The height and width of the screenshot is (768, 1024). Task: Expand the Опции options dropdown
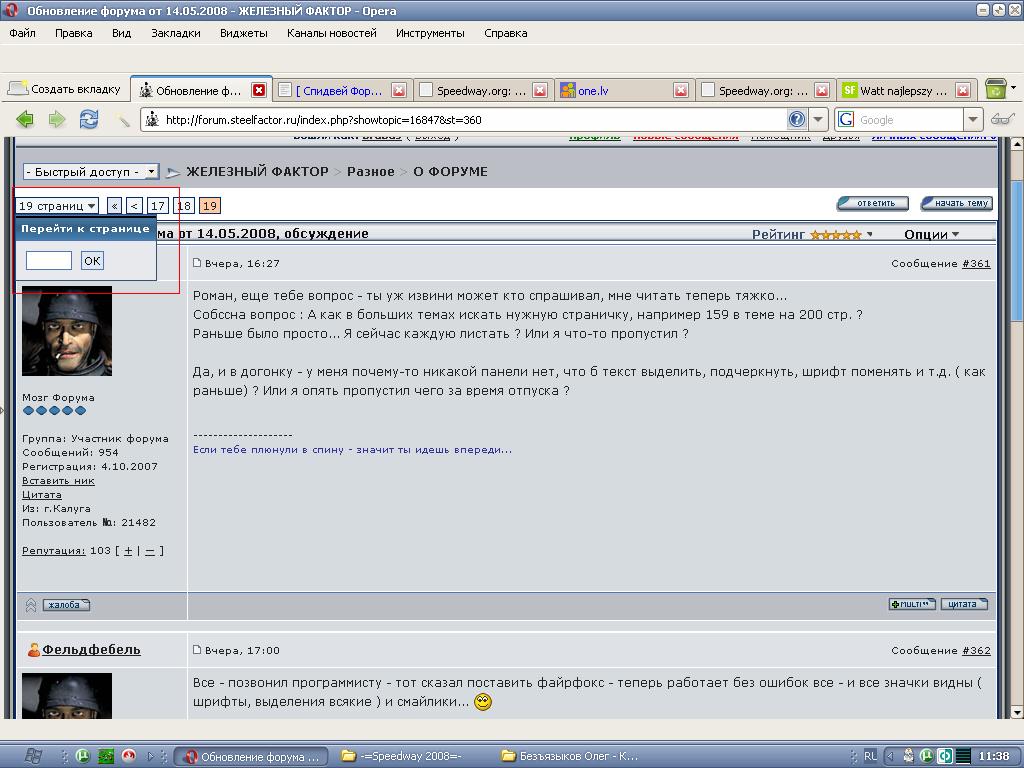pyautogui.click(x=931, y=234)
